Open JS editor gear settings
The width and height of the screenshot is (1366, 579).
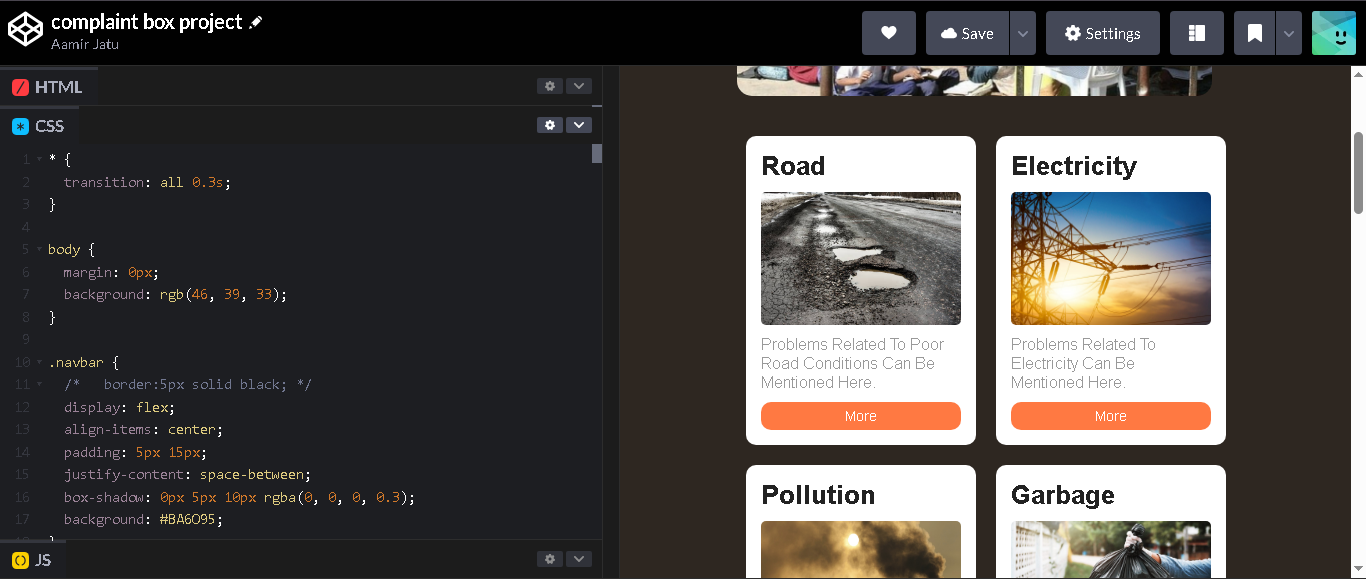[x=550, y=559]
